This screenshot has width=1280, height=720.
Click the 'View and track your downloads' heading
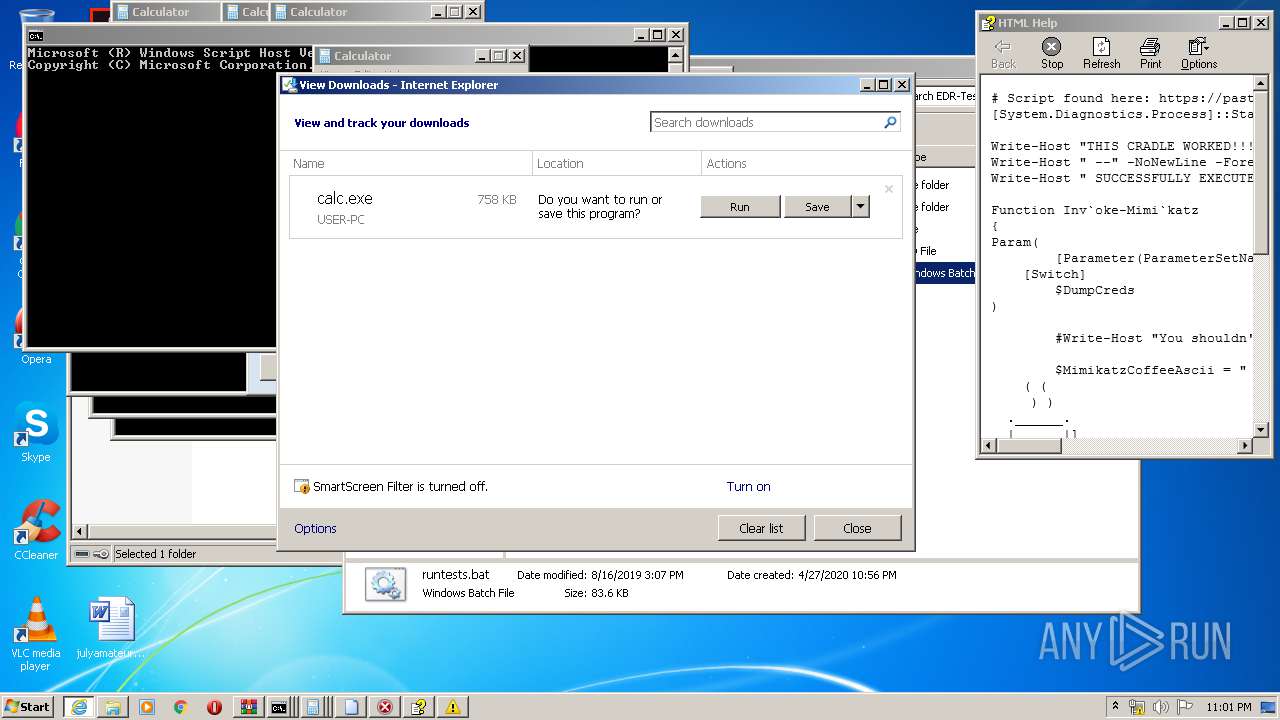pyautogui.click(x=381, y=123)
